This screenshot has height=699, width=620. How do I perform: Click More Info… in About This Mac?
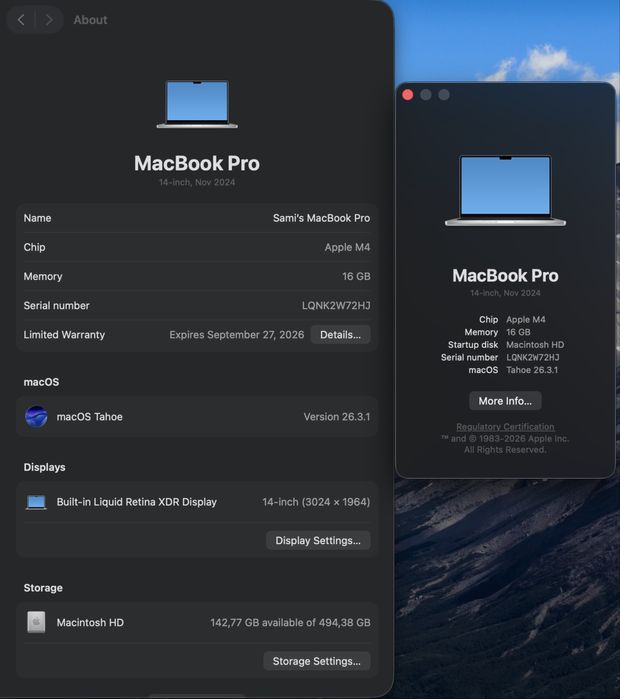tap(505, 401)
